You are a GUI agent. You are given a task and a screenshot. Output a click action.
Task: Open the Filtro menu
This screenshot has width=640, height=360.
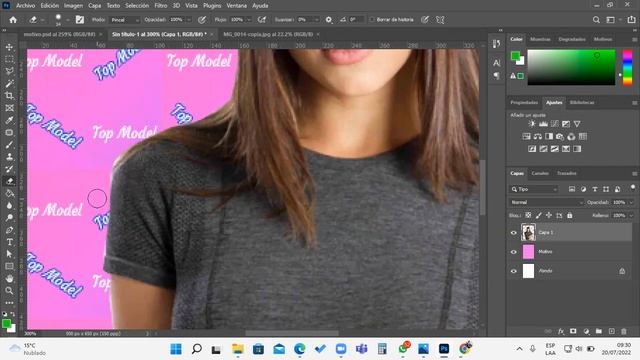[x=160, y=6]
